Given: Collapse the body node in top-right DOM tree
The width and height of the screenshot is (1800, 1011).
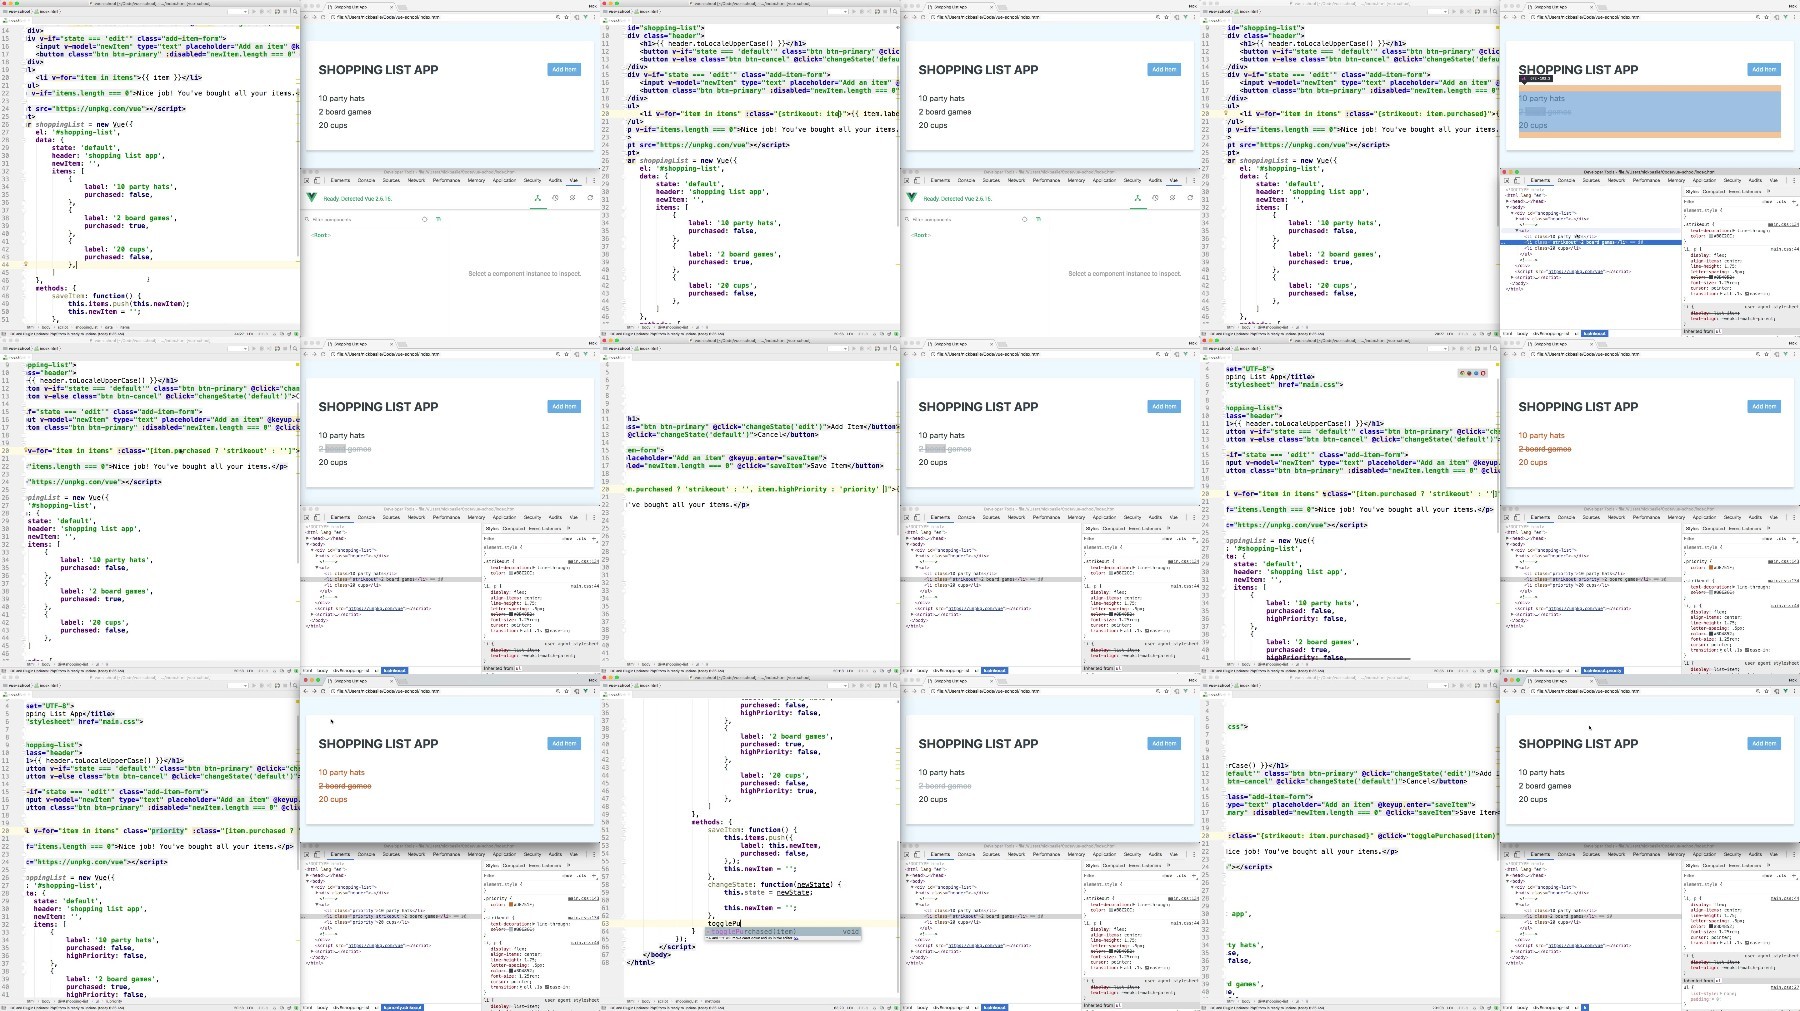Looking at the screenshot, I should pos(1509,206).
